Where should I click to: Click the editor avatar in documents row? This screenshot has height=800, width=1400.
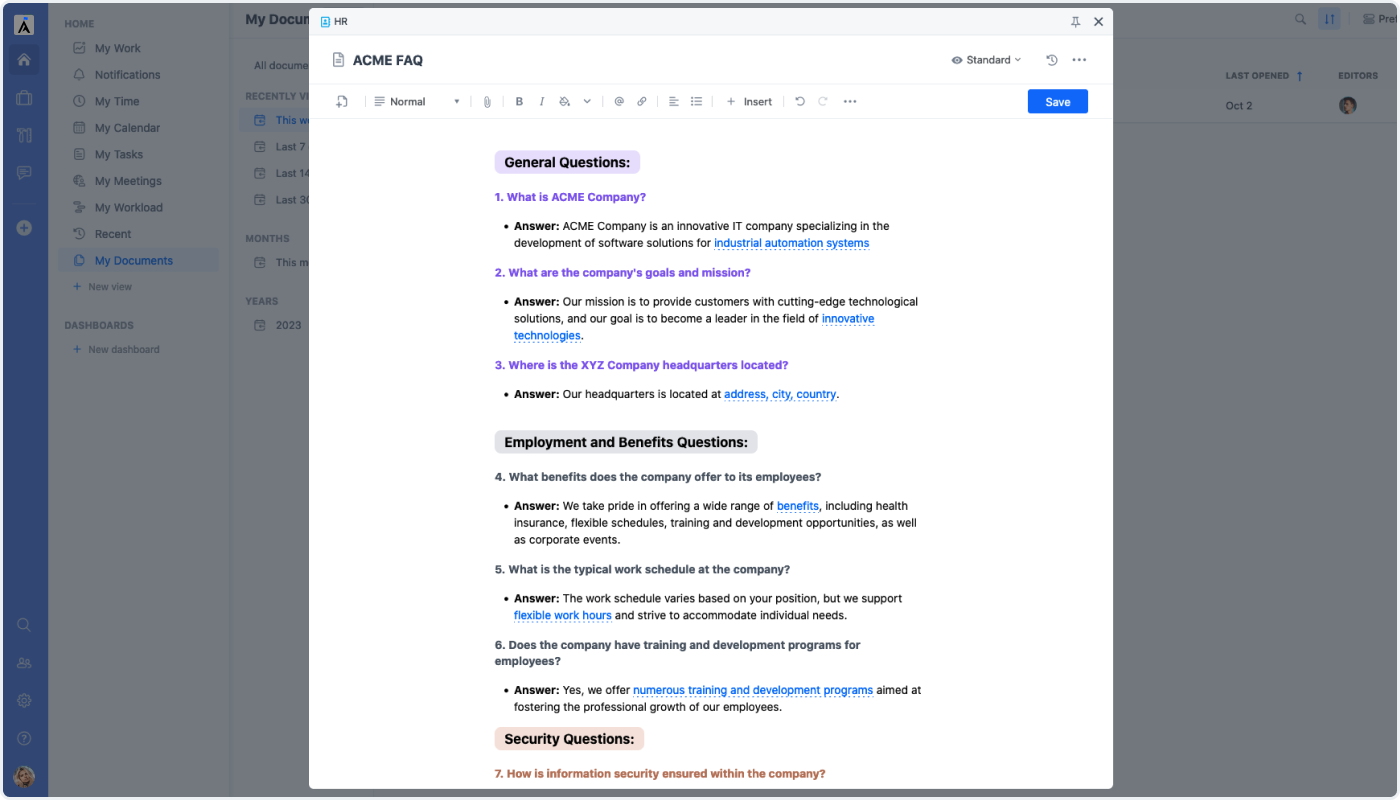[1348, 105]
